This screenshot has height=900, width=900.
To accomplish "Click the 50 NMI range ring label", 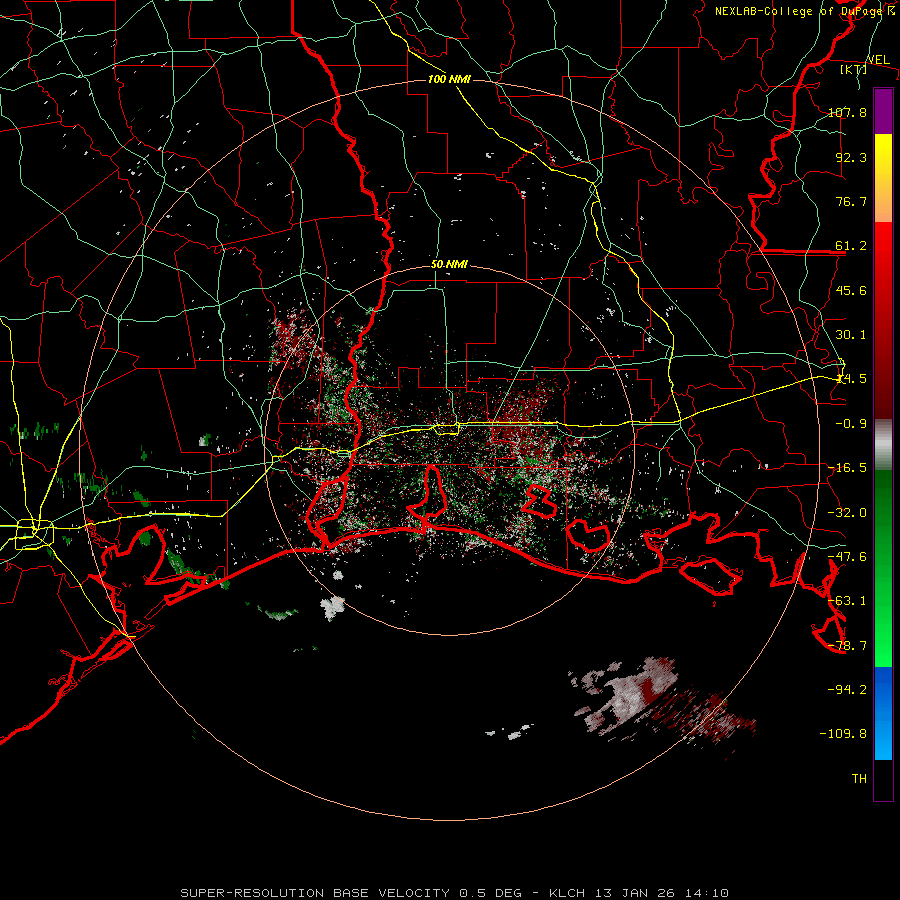I will [449, 265].
